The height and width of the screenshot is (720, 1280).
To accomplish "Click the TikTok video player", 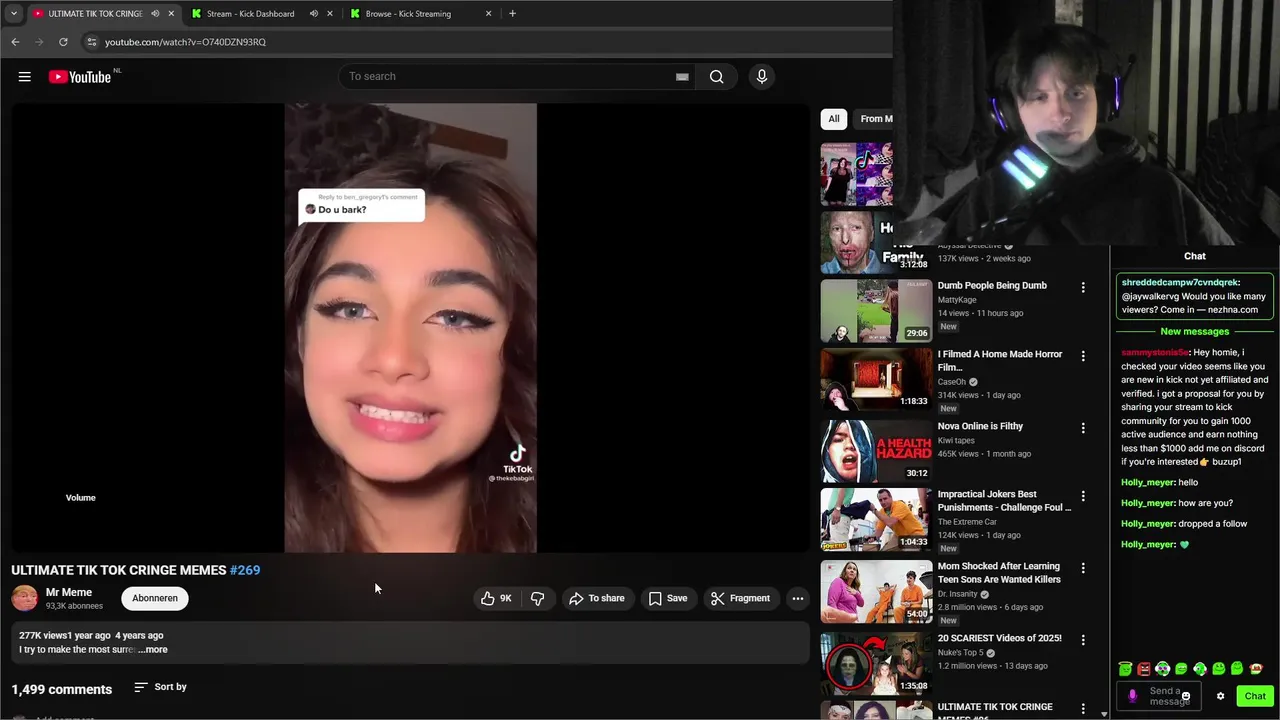I will 410,328.
